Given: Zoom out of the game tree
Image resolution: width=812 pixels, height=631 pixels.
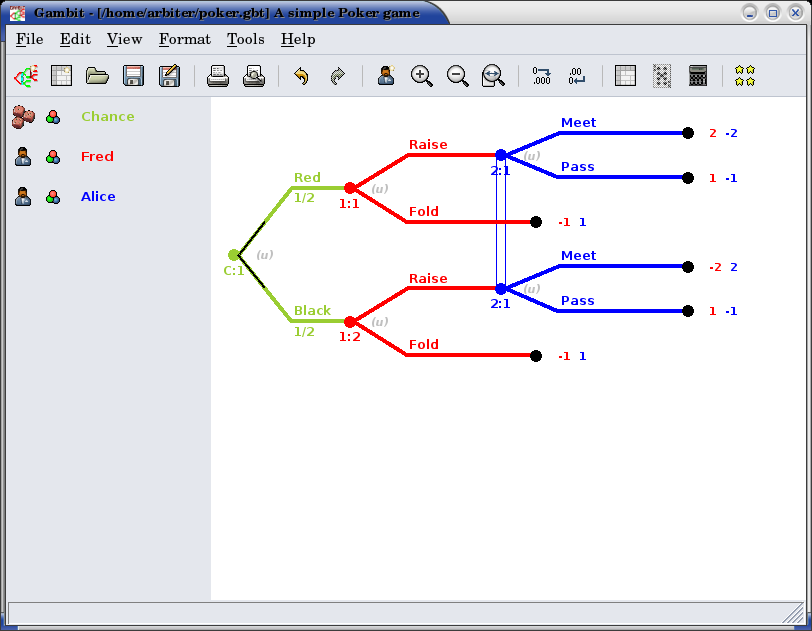Looking at the screenshot, I should [458, 76].
